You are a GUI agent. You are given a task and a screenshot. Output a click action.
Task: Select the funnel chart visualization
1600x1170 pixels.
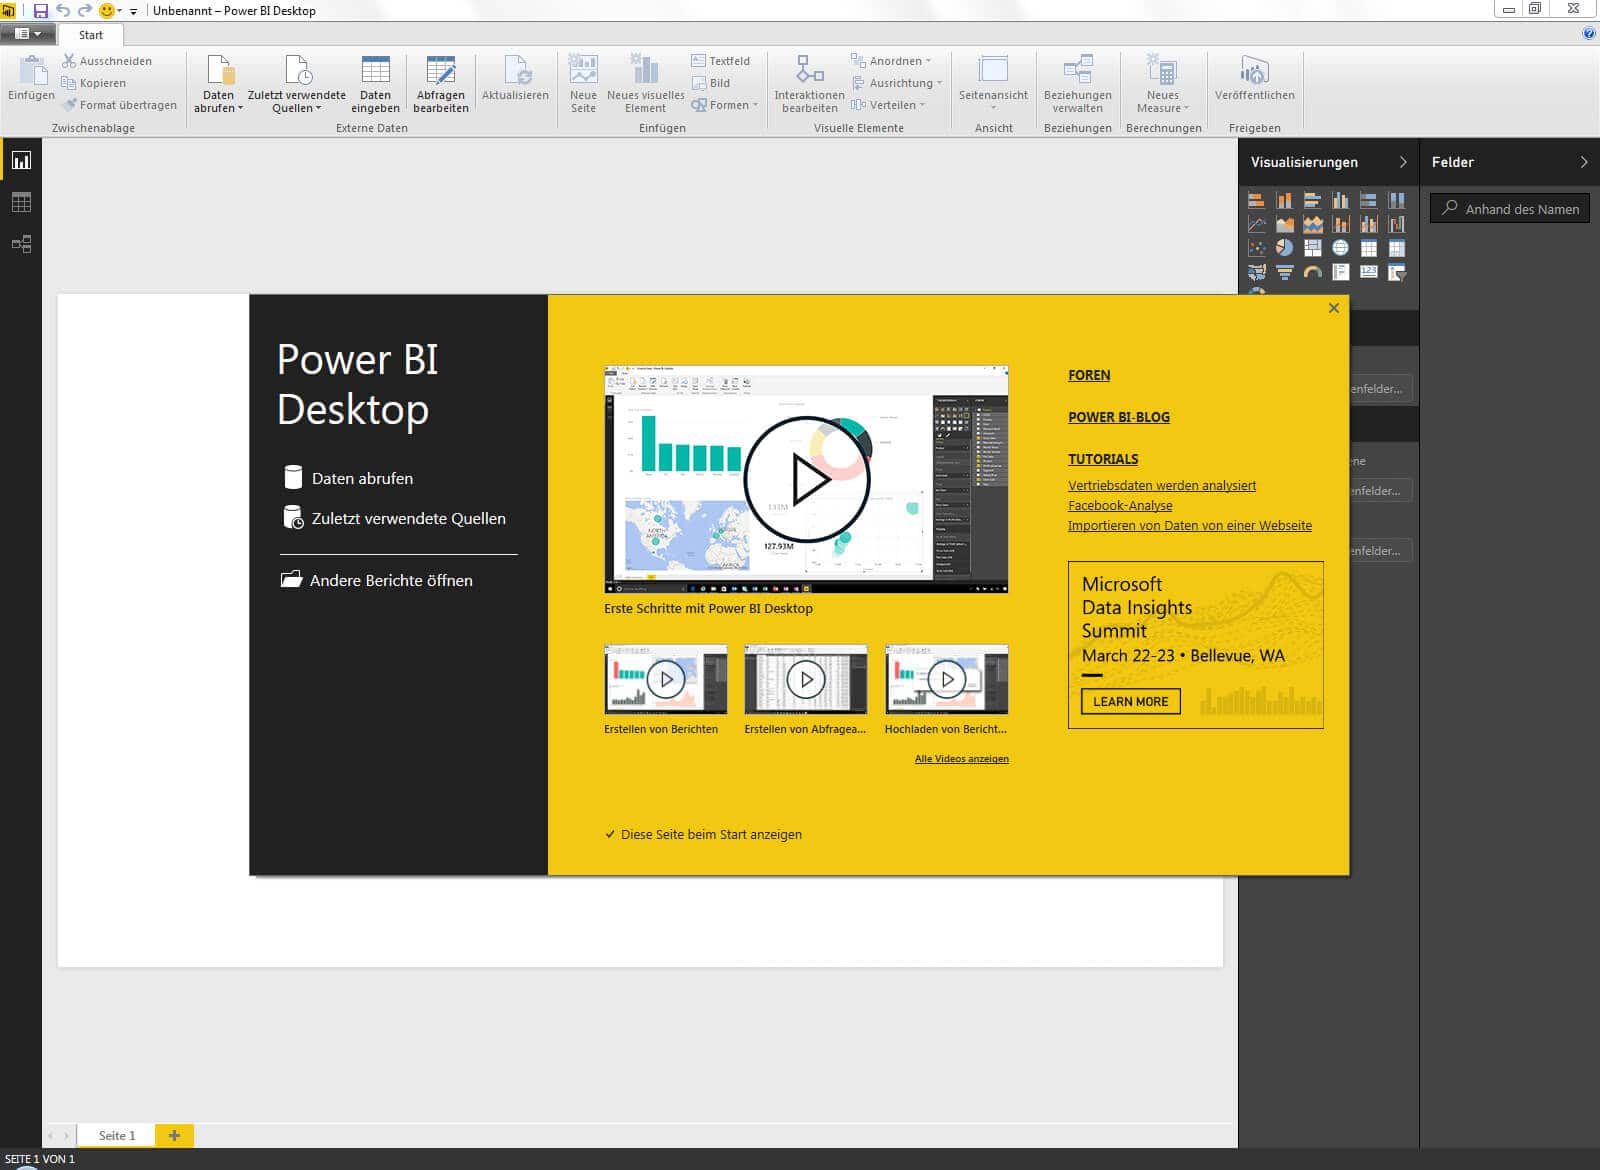click(x=1285, y=272)
